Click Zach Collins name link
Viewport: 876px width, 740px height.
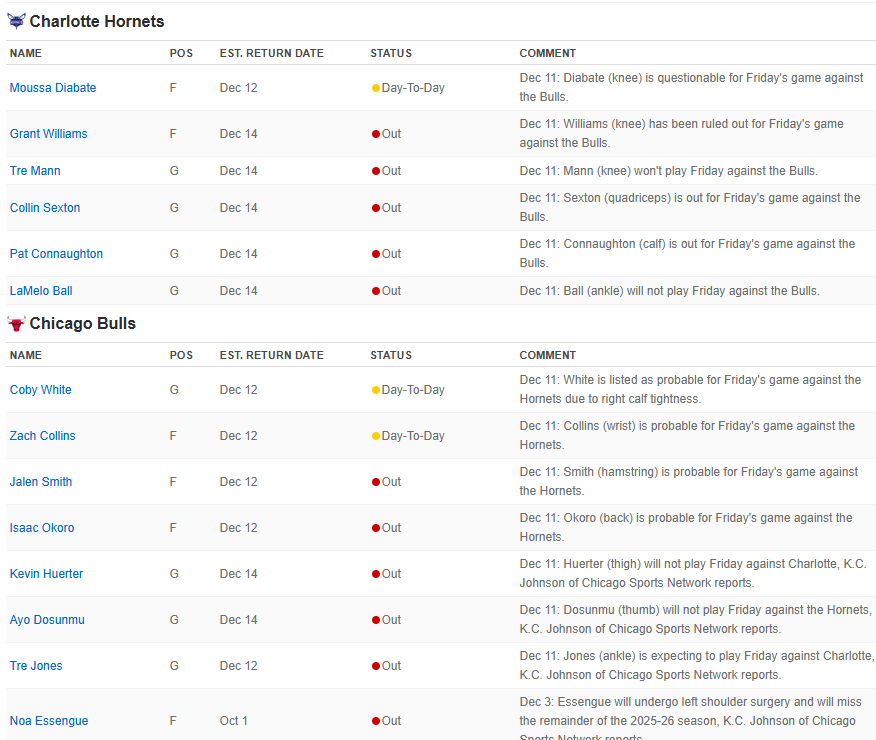(x=43, y=436)
